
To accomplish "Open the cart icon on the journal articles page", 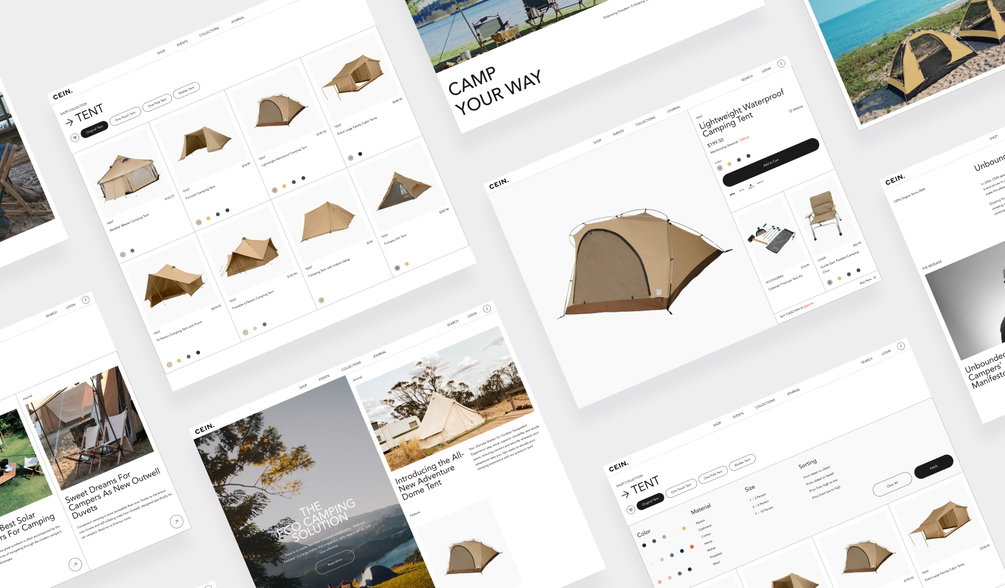I will 85,299.
